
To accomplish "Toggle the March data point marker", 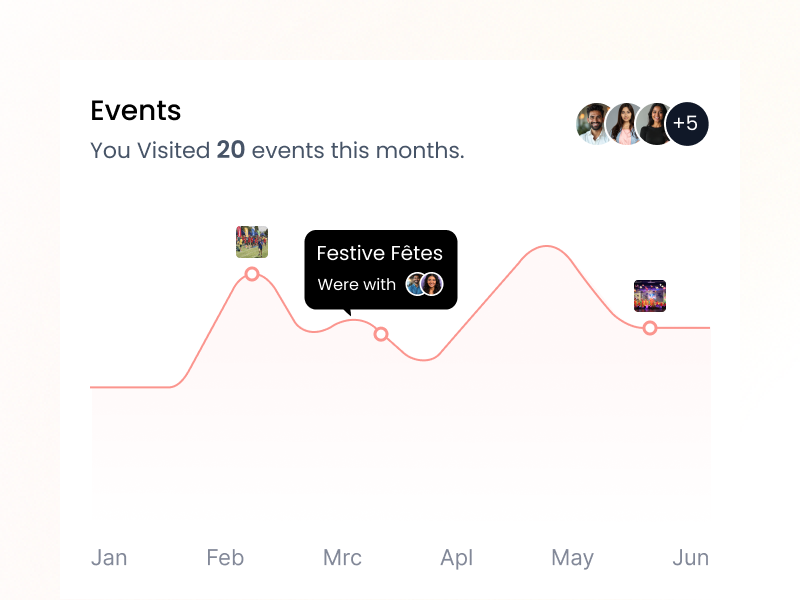I will click(x=381, y=335).
